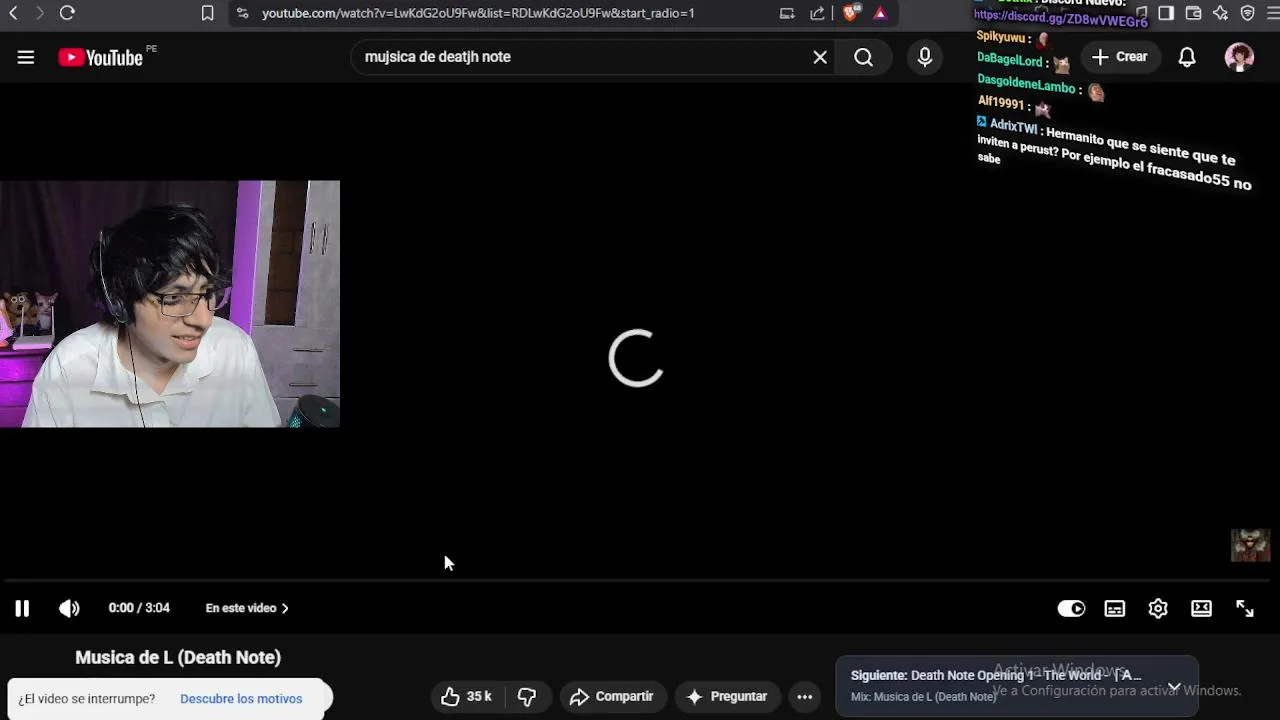Go to YouTube home via logo

tap(101, 57)
